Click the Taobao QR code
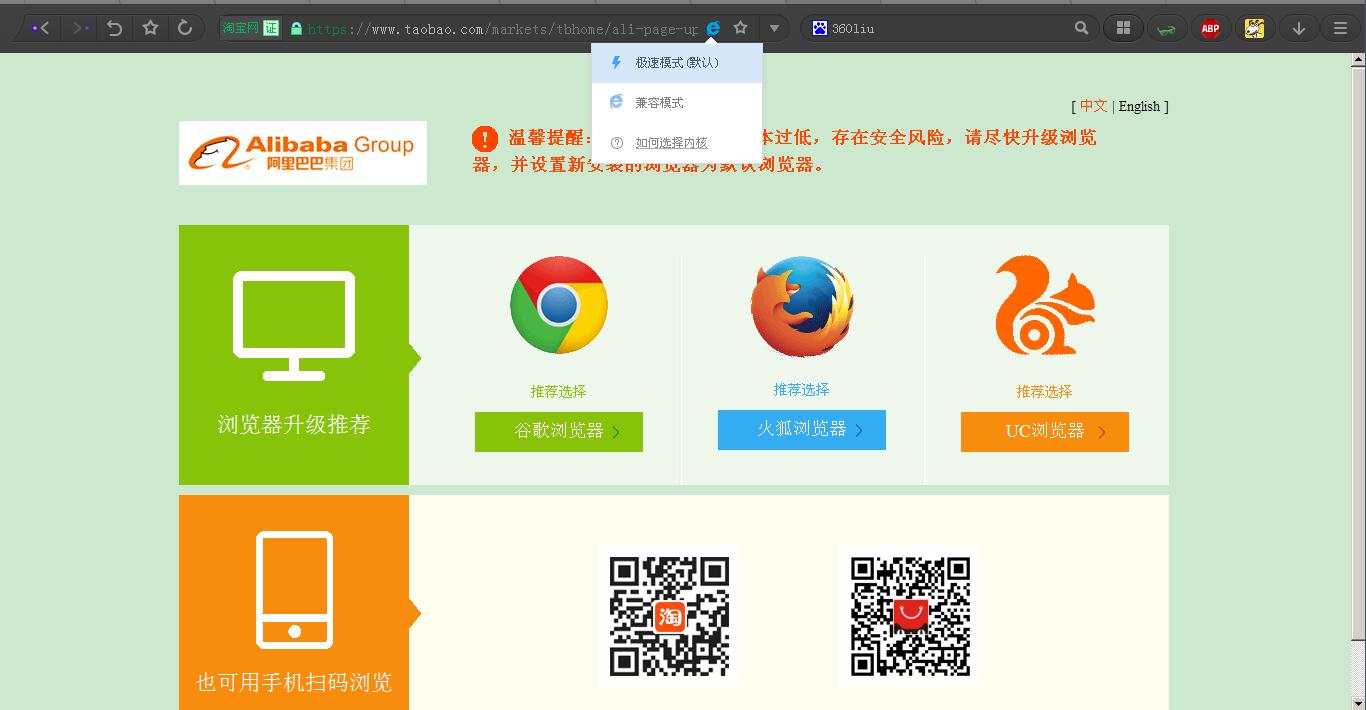Image resolution: width=1366 pixels, height=710 pixels. (670, 616)
